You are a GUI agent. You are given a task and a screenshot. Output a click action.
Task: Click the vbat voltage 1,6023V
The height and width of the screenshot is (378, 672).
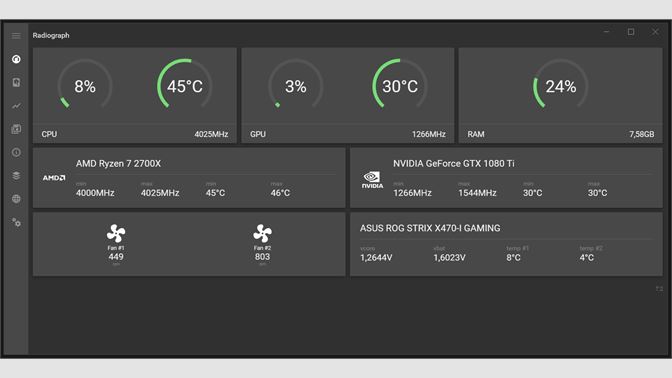pyautogui.click(x=449, y=258)
